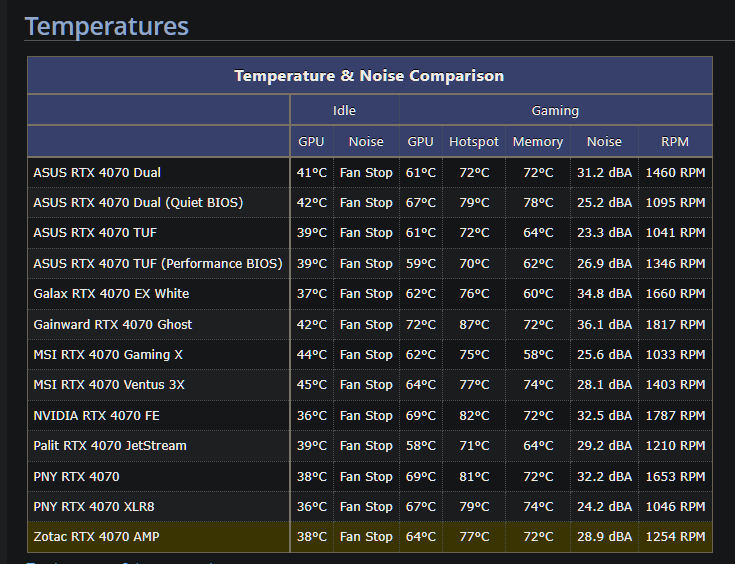Click Fan Stop in the Gainward Ghost row
This screenshot has height=564, width=735.
click(x=366, y=324)
